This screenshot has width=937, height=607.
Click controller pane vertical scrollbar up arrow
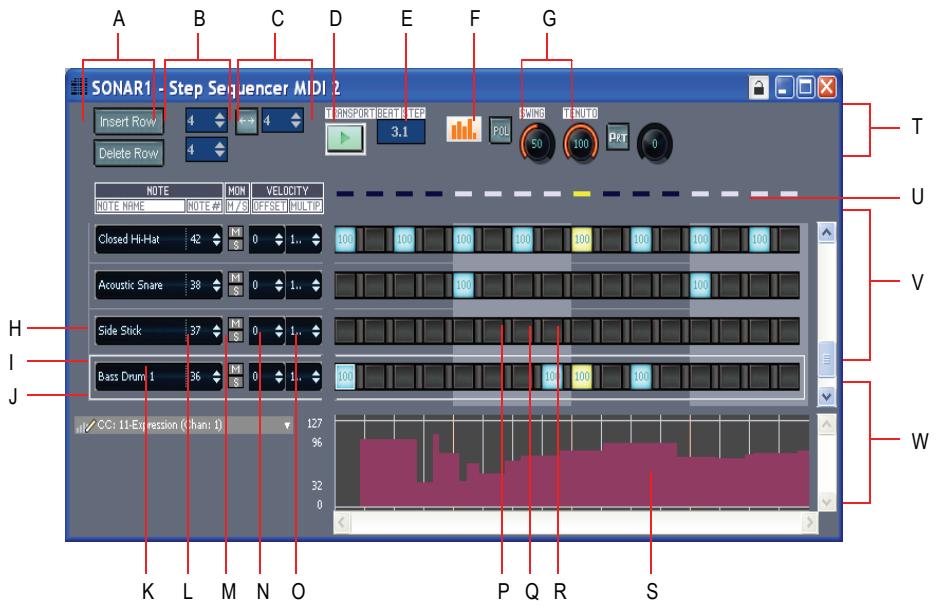click(826, 424)
